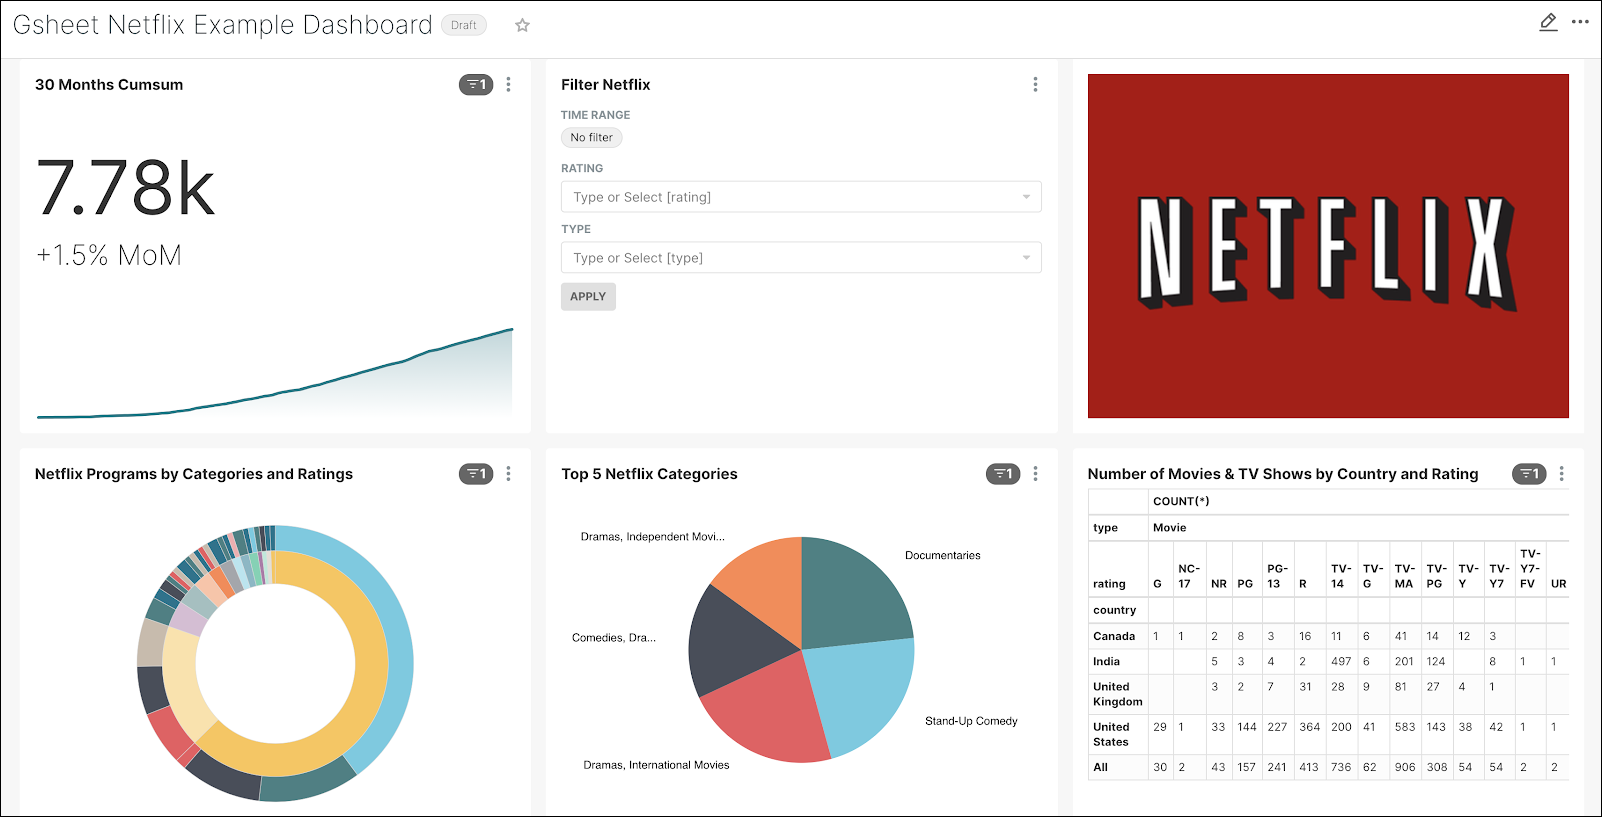1602x817 pixels.
Task: Click the Draft status badge
Action: (464, 25)
